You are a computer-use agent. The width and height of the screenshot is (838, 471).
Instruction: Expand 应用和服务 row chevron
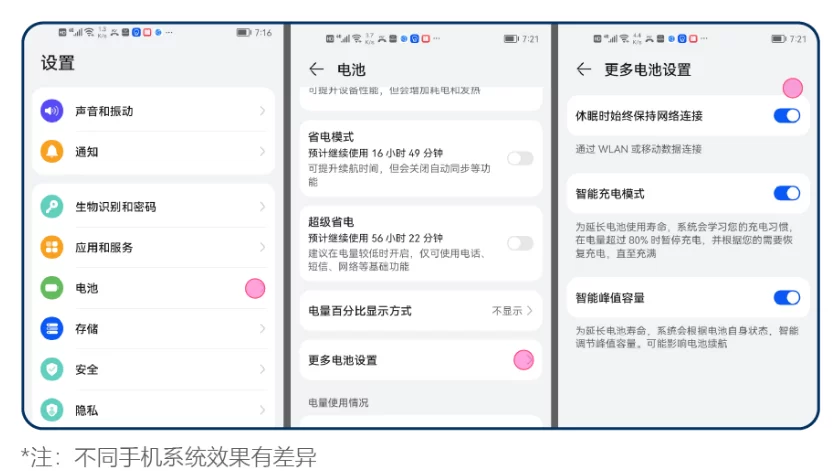point(262,247)
